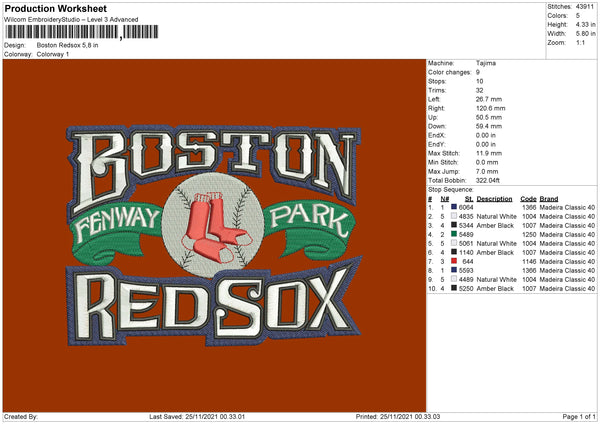The width and height of the screenshot is (600, 424).
Task: Click stitch count '4489' in stop row 9
Action: click(466, 280)
